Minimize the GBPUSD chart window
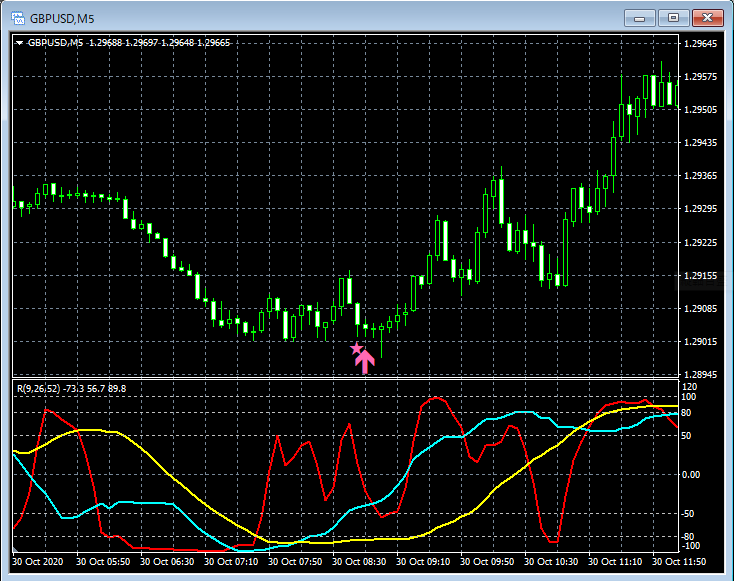The image size is (734, 581). coord(639,18)
